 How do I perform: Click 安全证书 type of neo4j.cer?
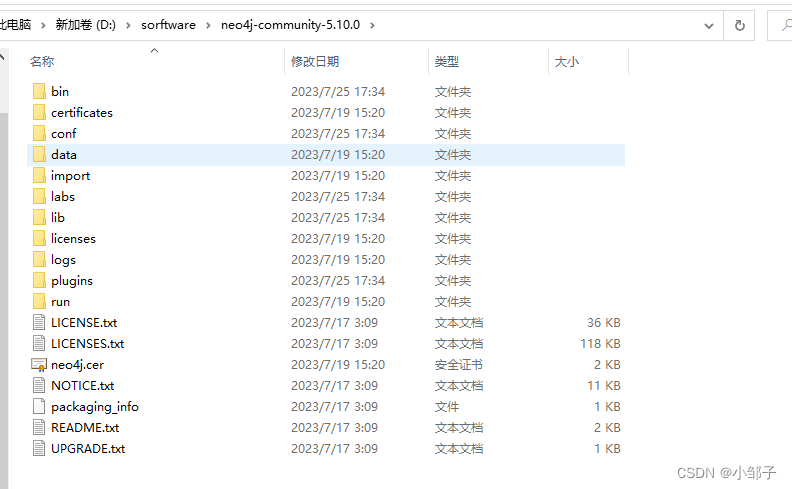pyautogui.click(x=459, y=365)
